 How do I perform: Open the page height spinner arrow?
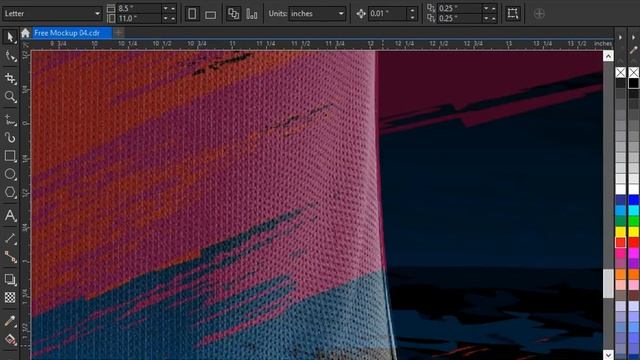coord(165,18)
